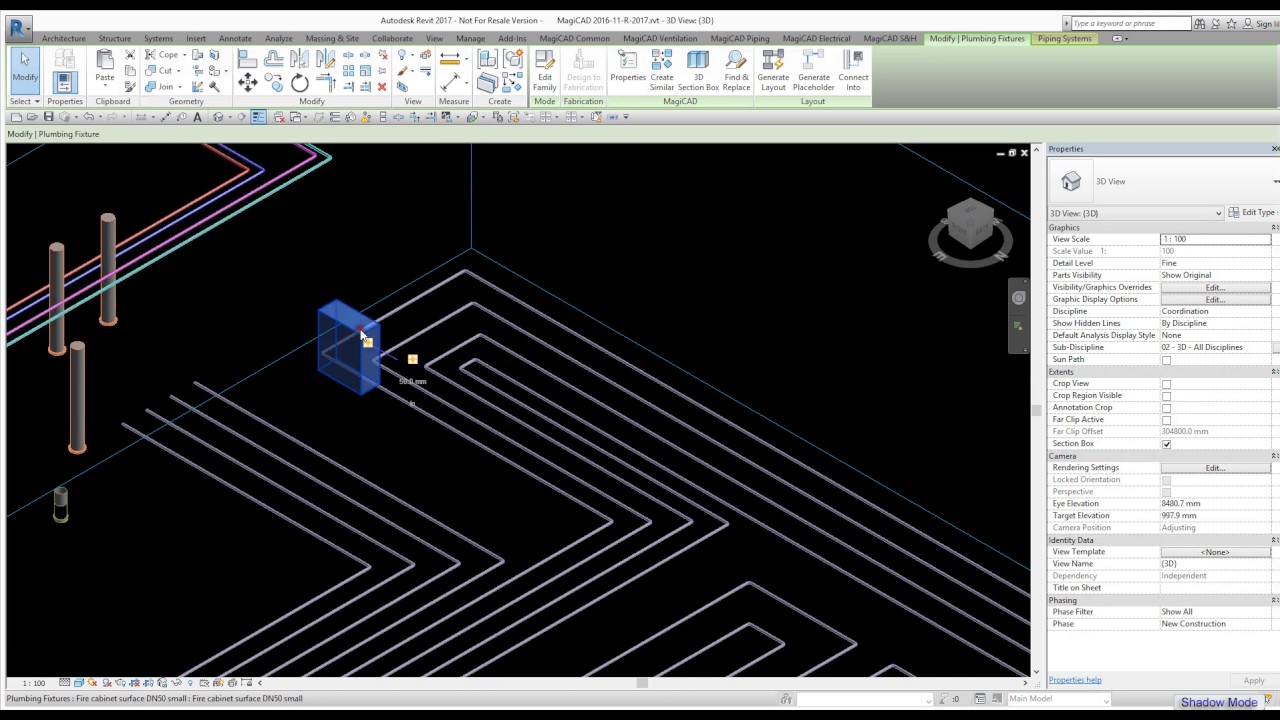This screenshot has width=1280, height=720.
Task: Open the Select panel dropdown
Action: pos(24,101)
